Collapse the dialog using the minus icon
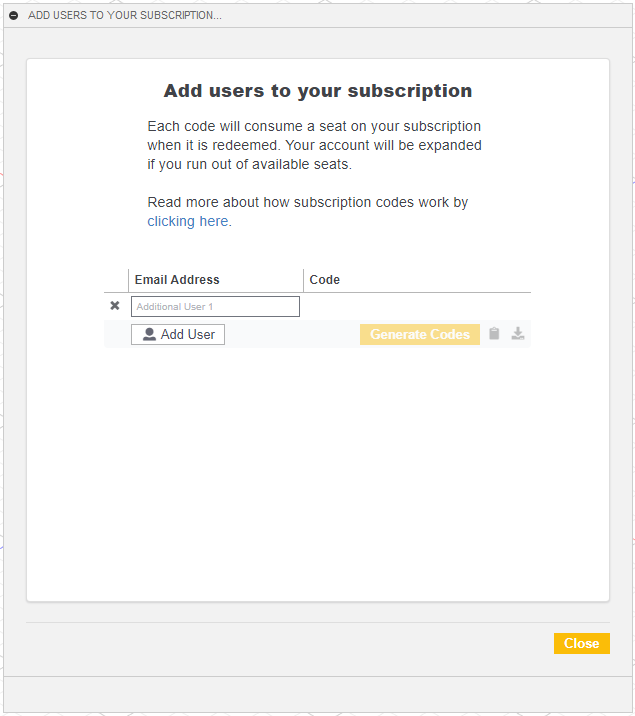Viewport: 635px width, 716px height. (x=14, y=16)
